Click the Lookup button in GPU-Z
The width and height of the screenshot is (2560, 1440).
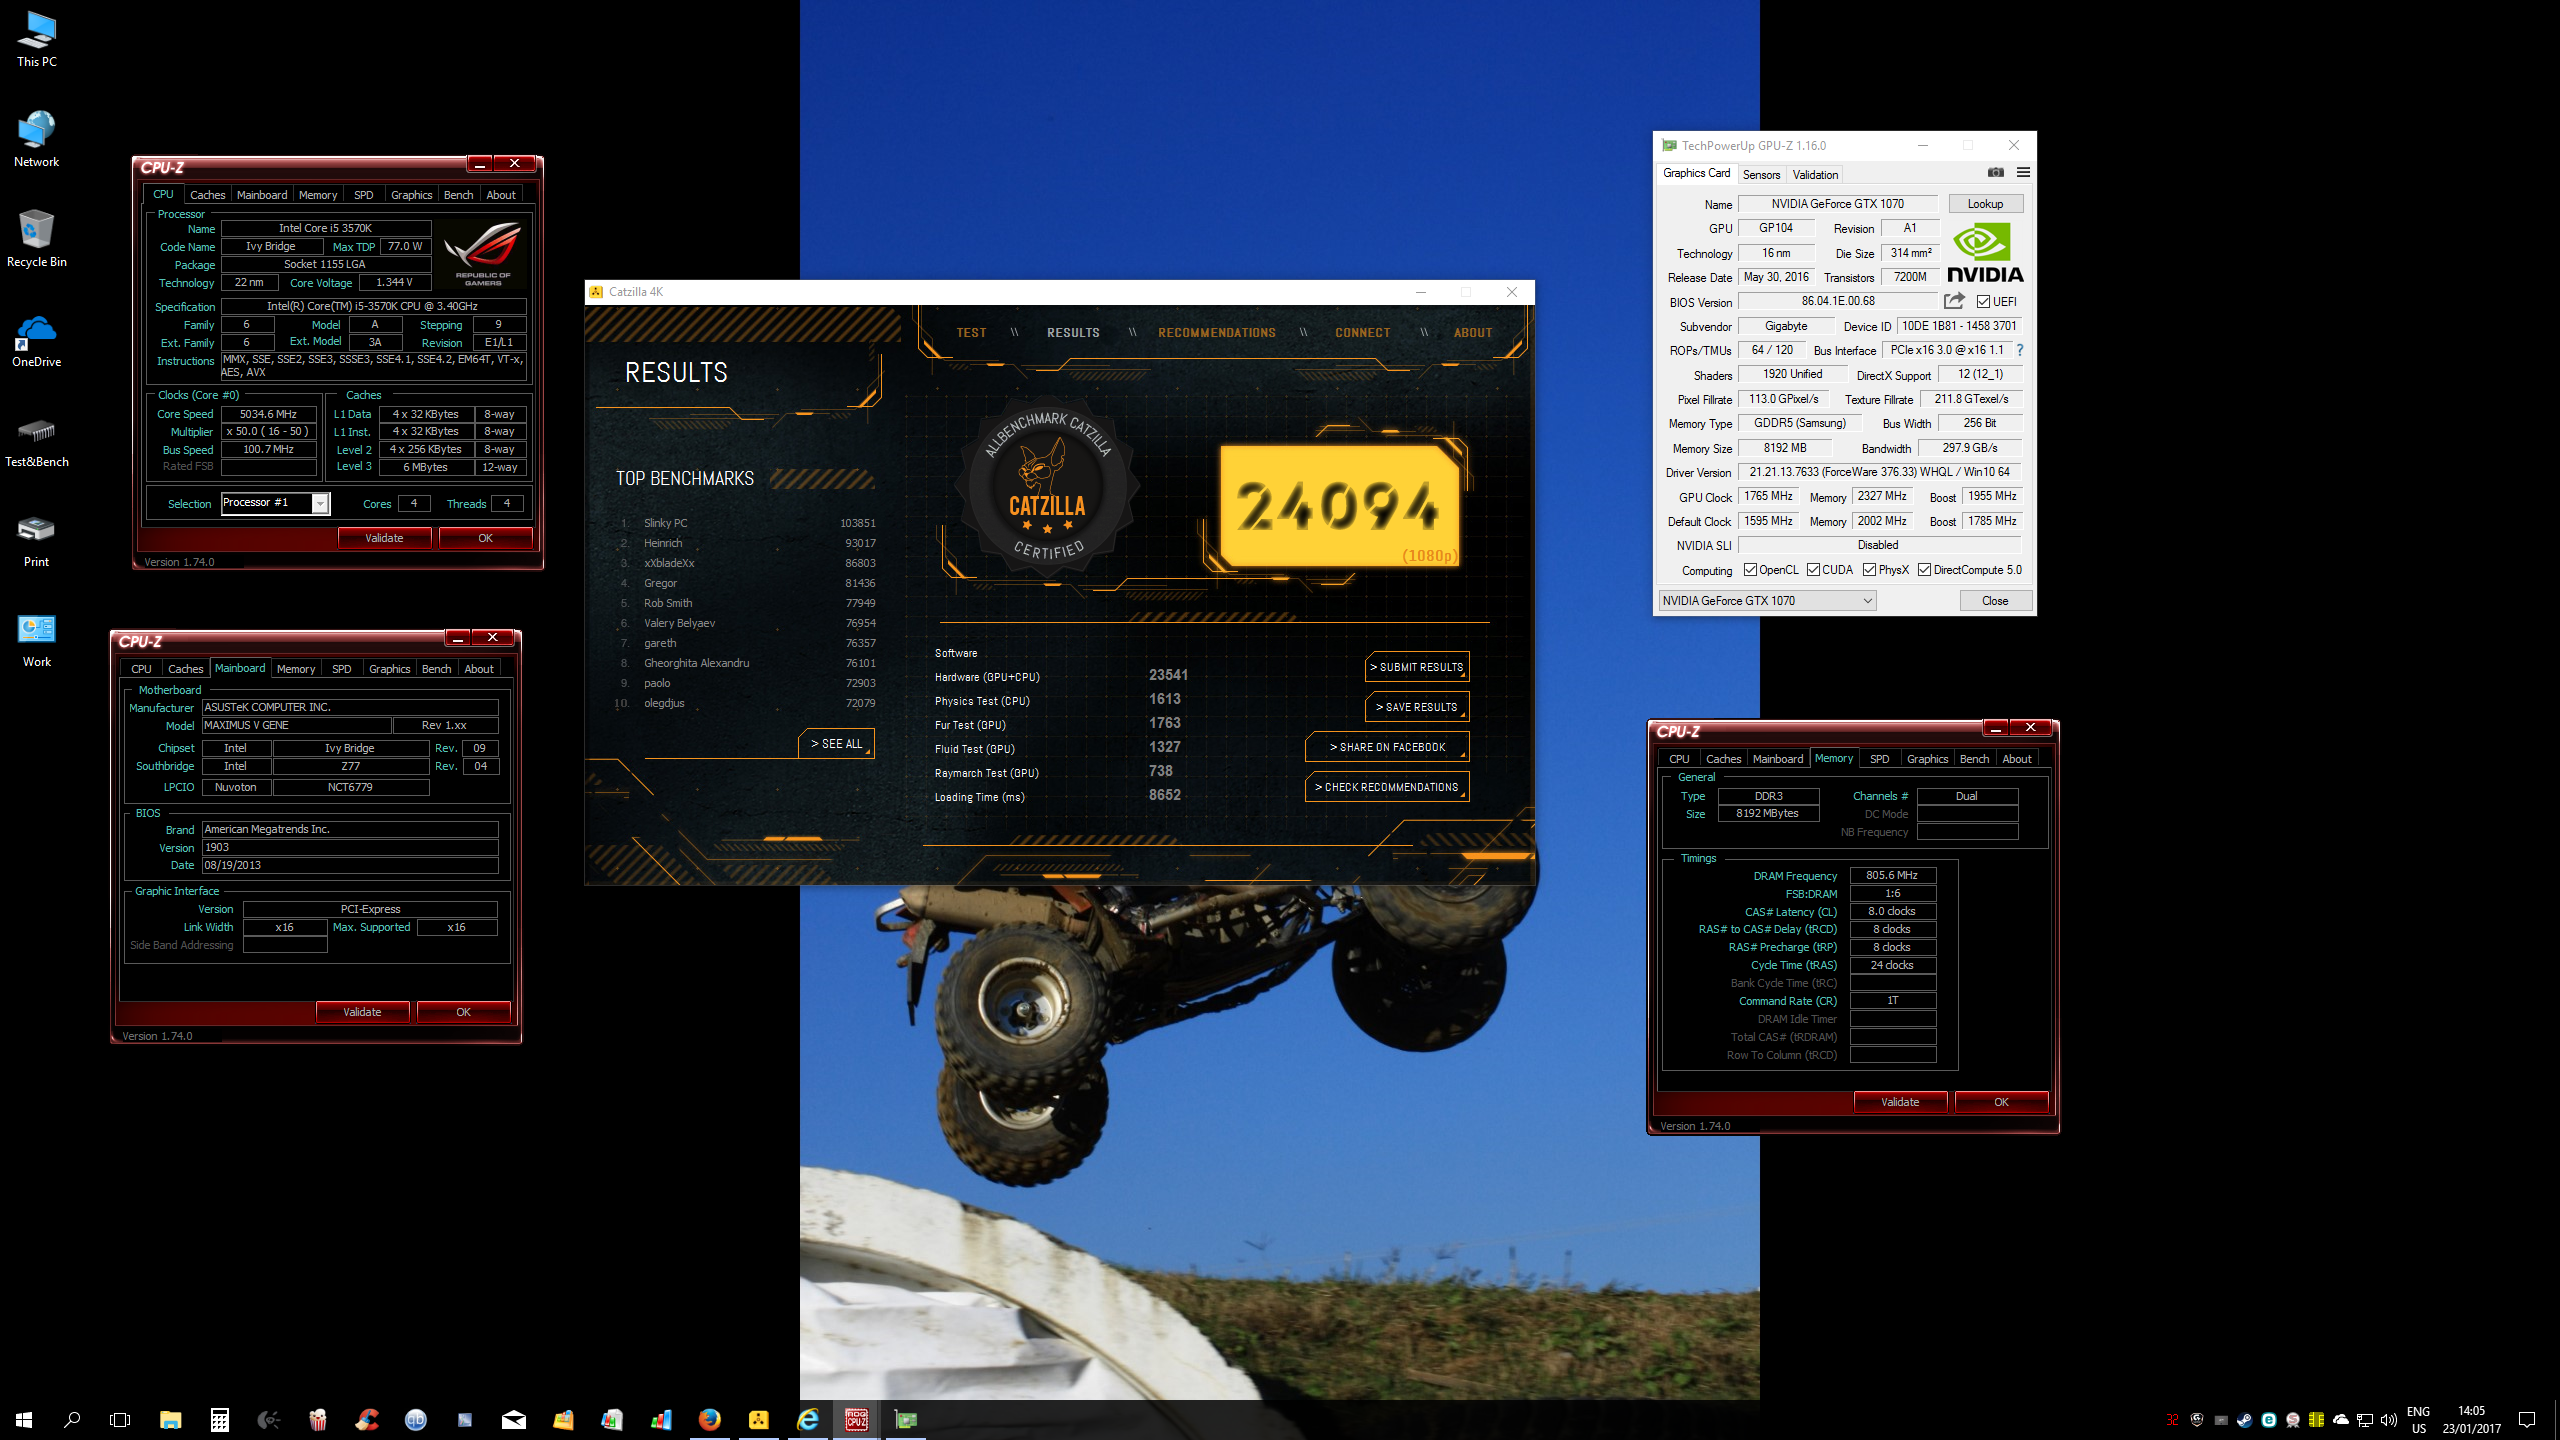[x=1985, y=204]
